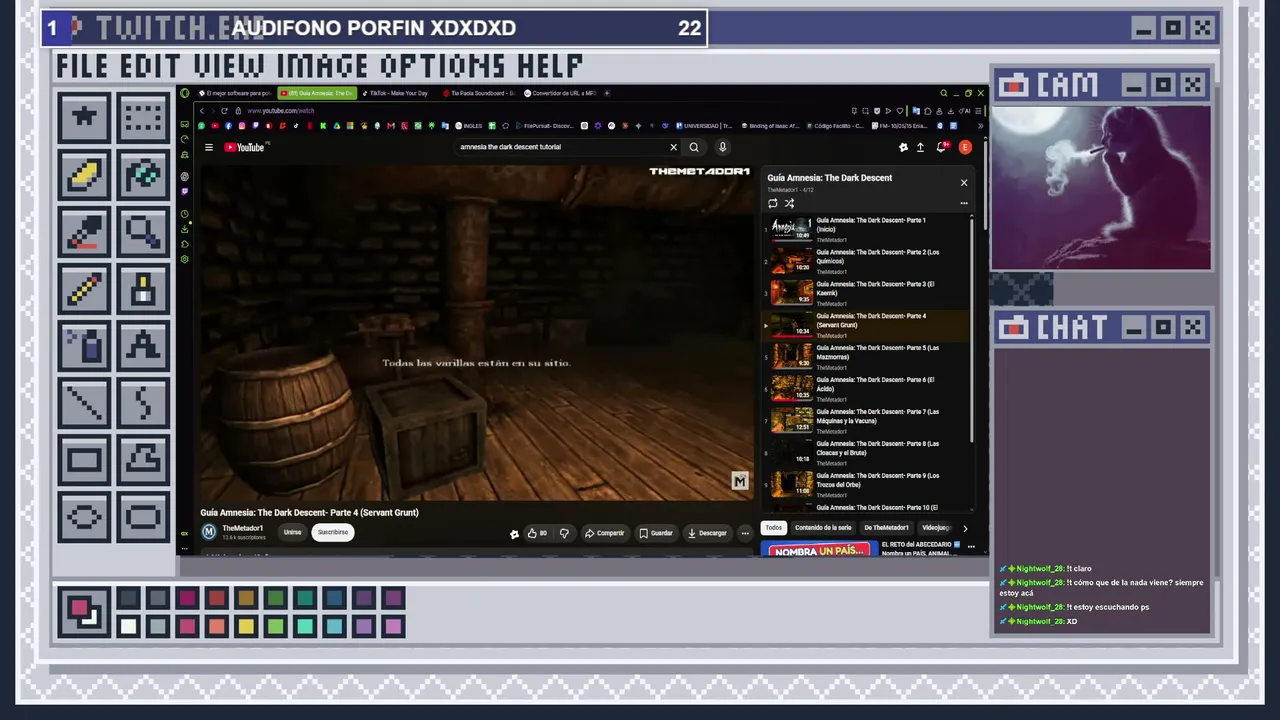Click the Descargar download button
Viewport: 1280px width, 720px height.
(x=707, y=533)
